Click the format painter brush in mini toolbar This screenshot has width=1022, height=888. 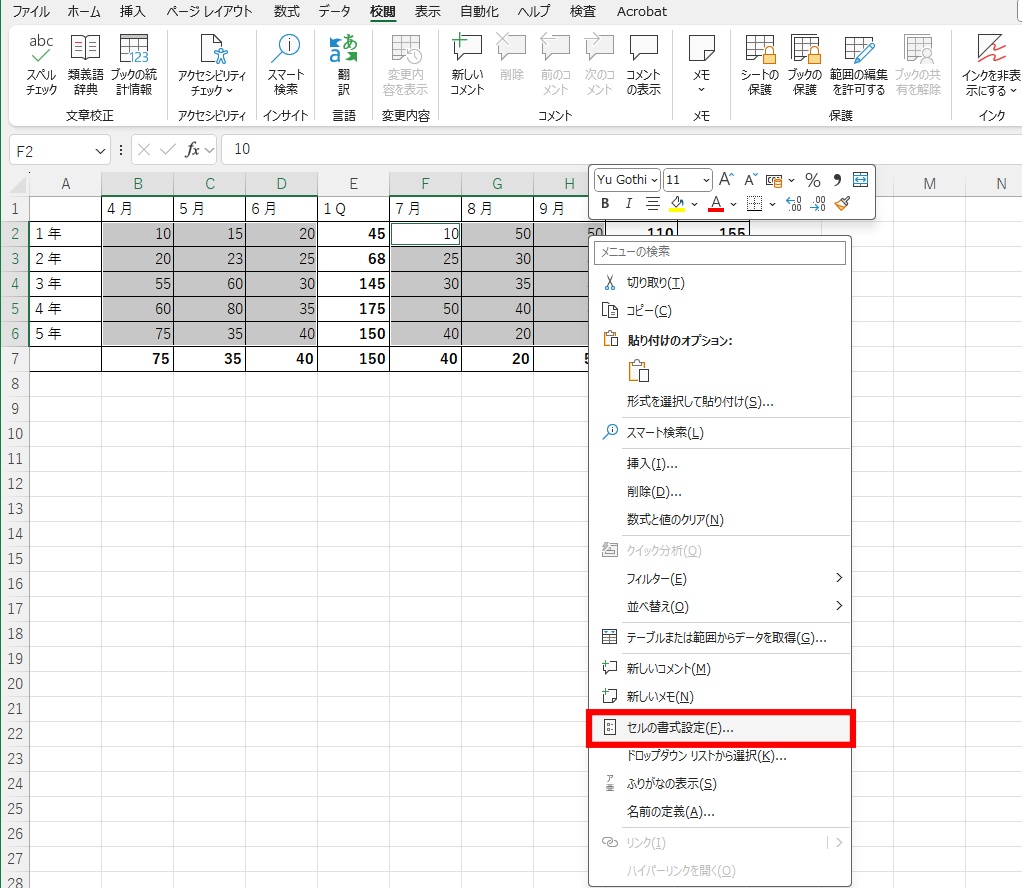tap(842, 204)
